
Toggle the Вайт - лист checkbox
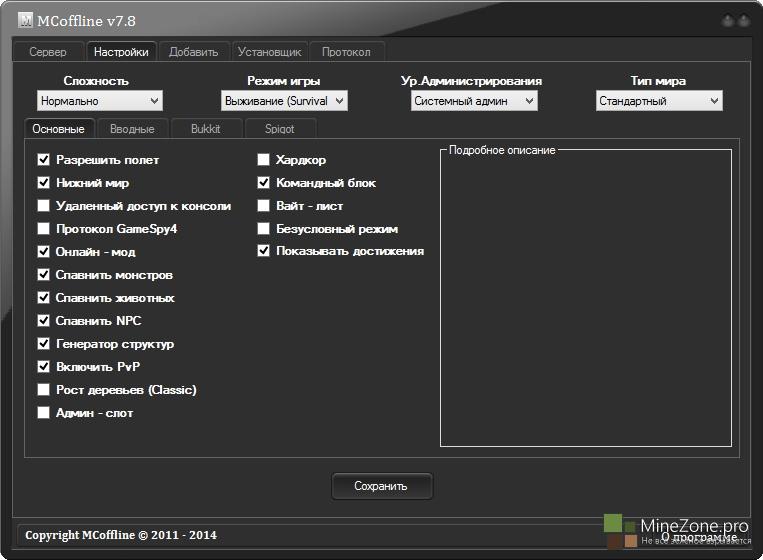pos(264,206)
